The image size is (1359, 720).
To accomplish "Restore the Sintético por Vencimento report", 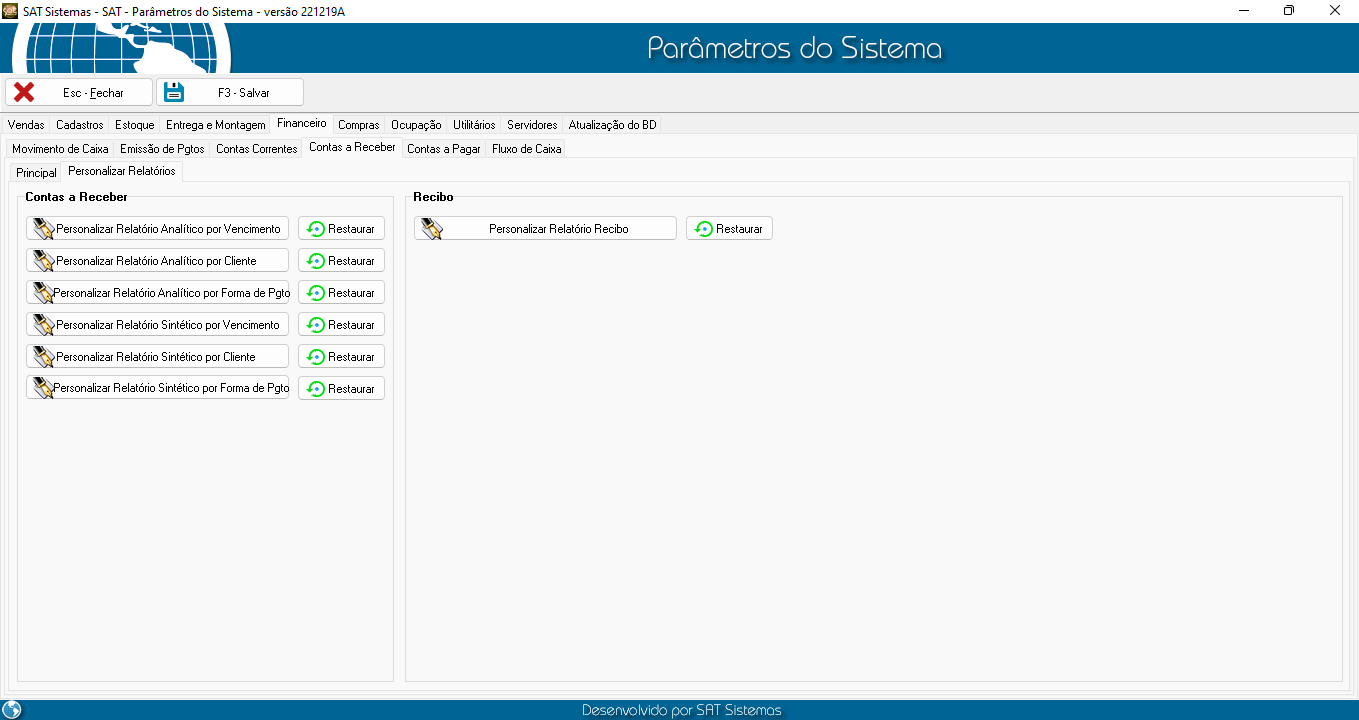I will 341,325.
